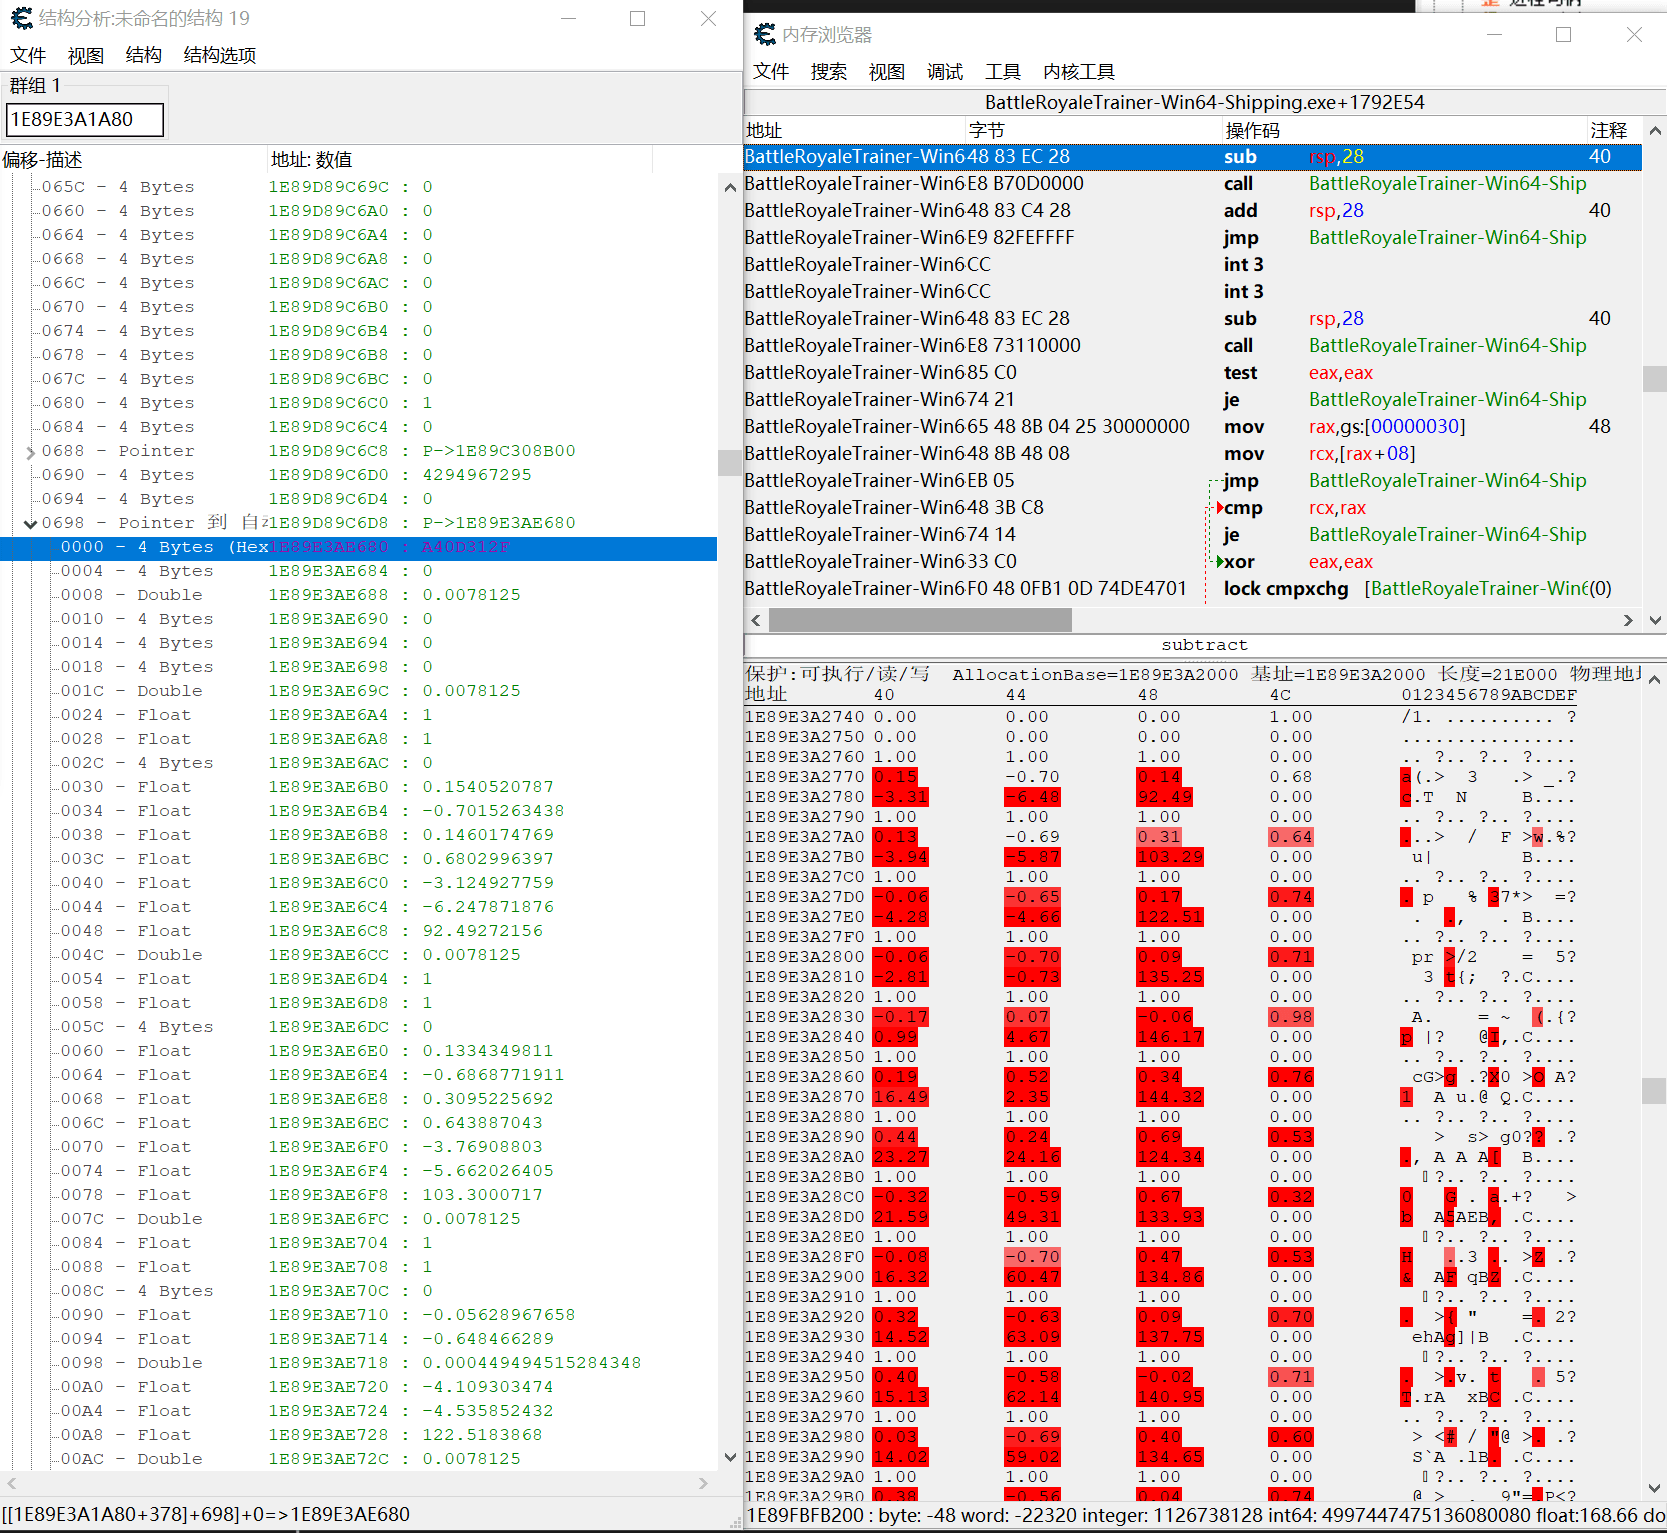
Task: Click the 地址 column header in disassembler
Action: (855, 130)
